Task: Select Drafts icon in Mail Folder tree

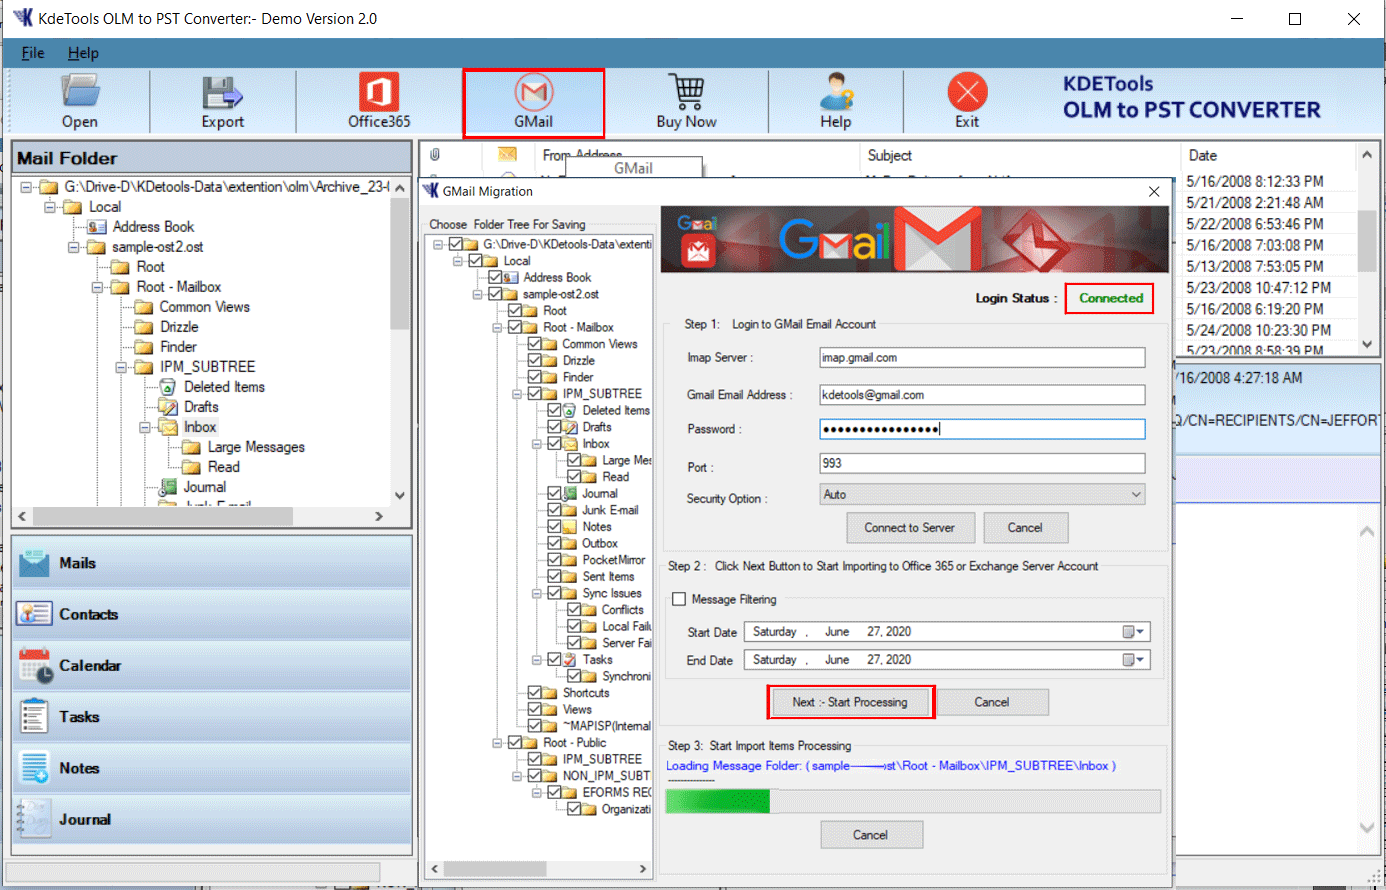Action: coord(168,407)
